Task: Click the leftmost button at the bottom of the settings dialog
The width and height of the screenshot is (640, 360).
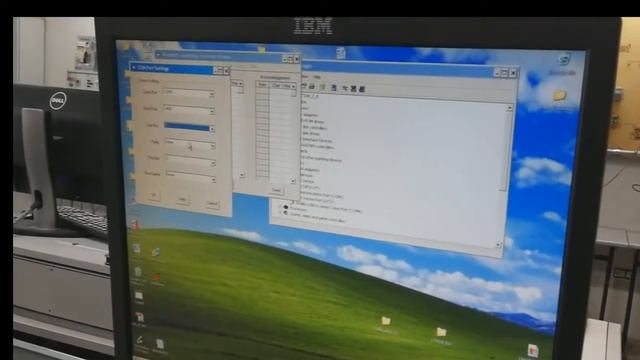Action: [154, 196]
